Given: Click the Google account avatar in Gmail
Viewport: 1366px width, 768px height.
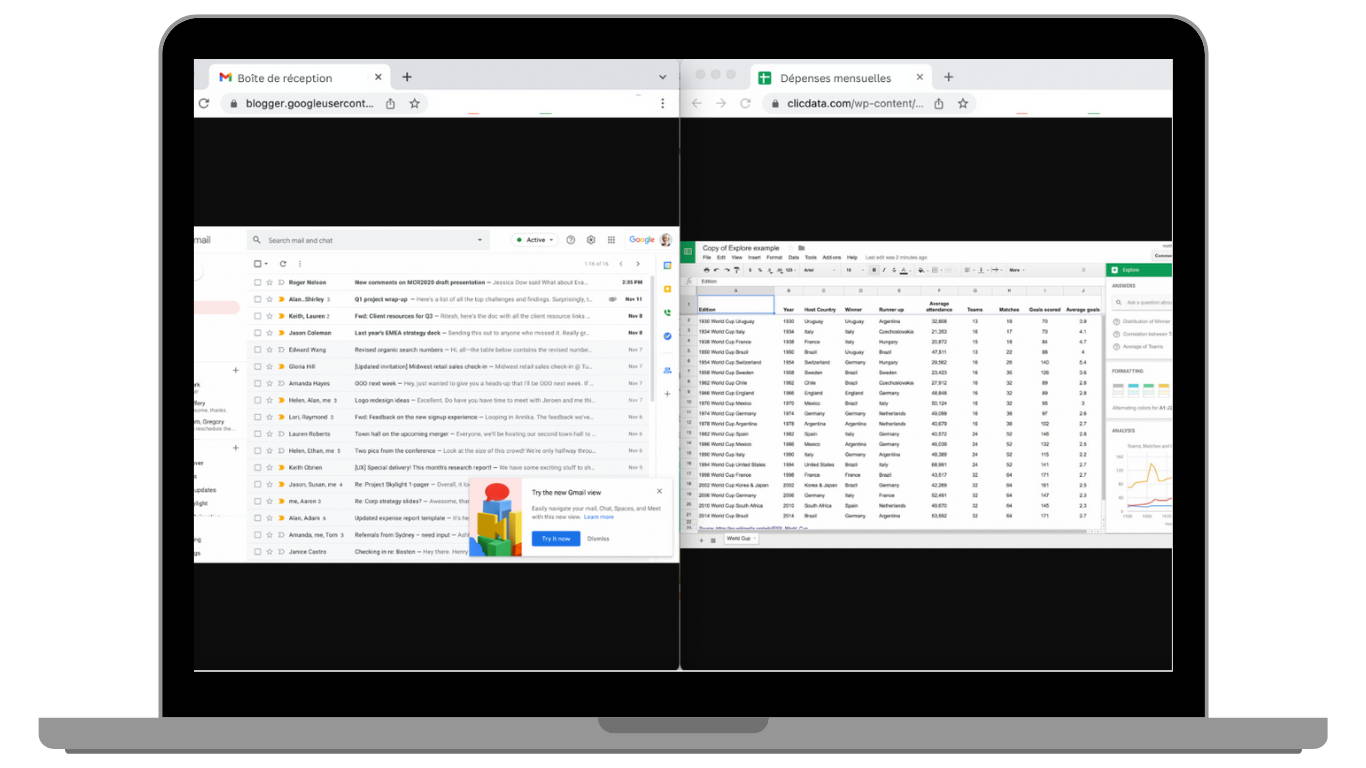Looking at the screenshot, I should (x=665, y=240).
